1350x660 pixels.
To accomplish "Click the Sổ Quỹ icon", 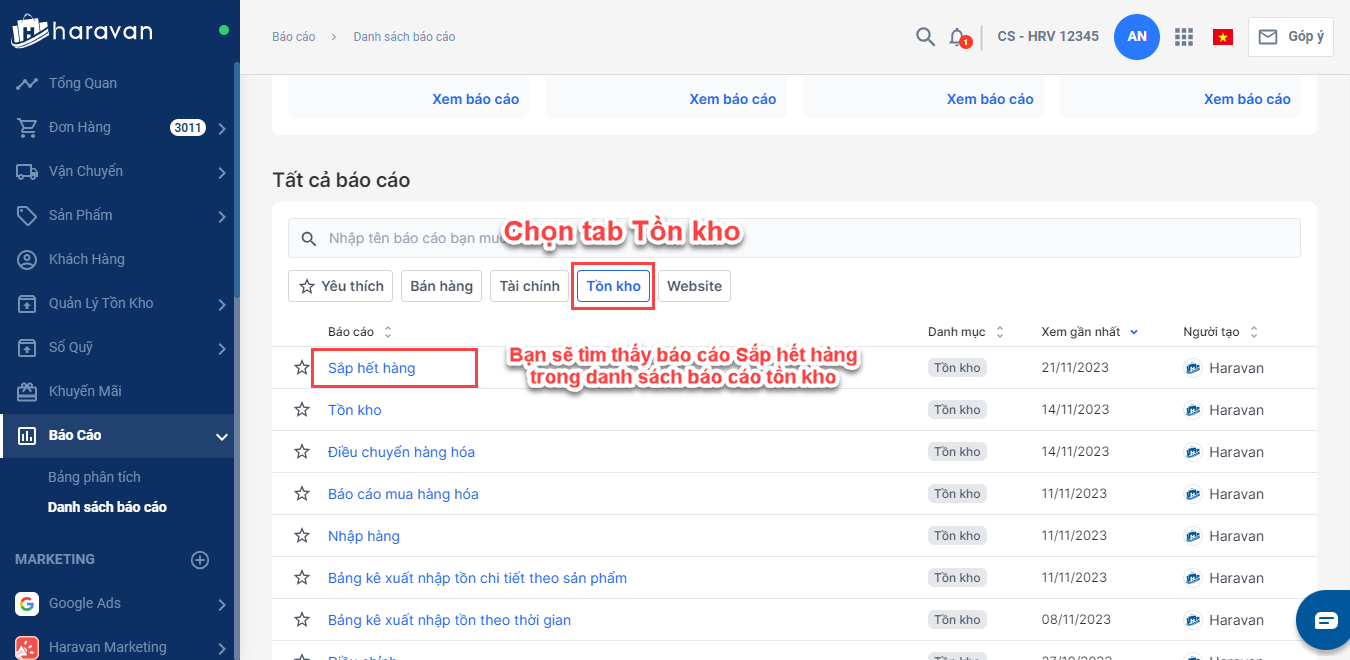I will tap(27, 347).
